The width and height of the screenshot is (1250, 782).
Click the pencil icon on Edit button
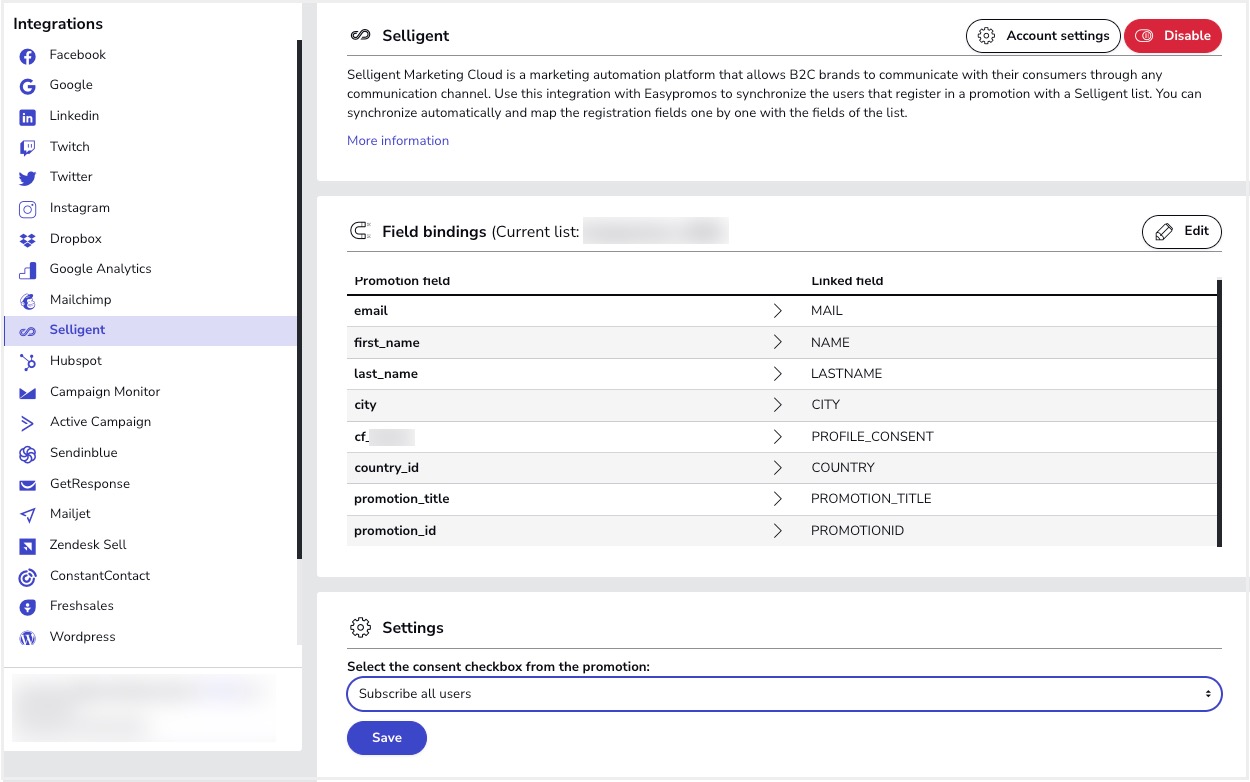click(x=1164, y=232)
